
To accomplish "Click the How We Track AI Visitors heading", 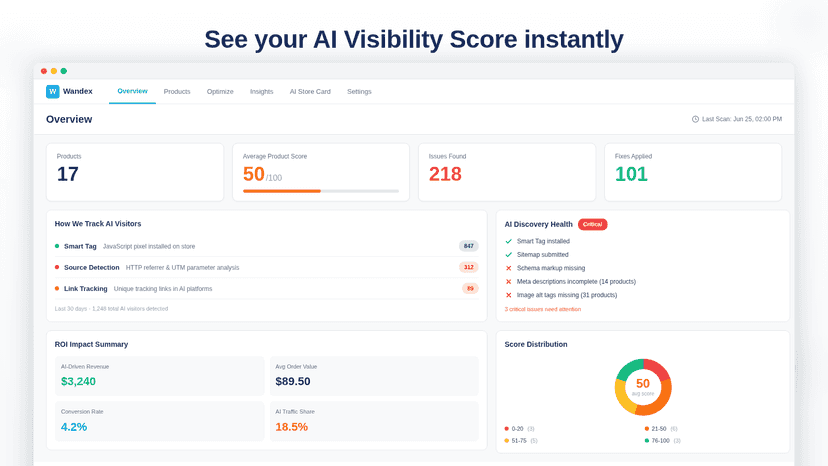I will (x=98, y=224).
